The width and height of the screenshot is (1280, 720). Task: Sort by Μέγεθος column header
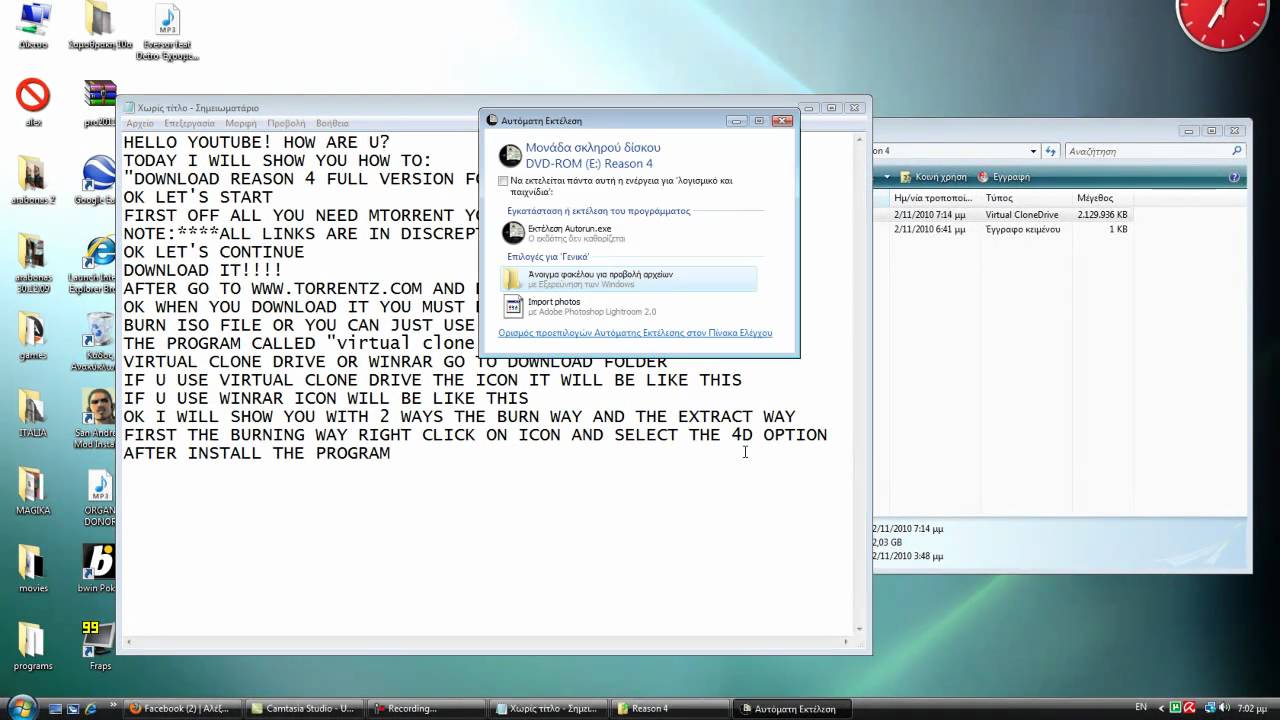(1104, 198)
